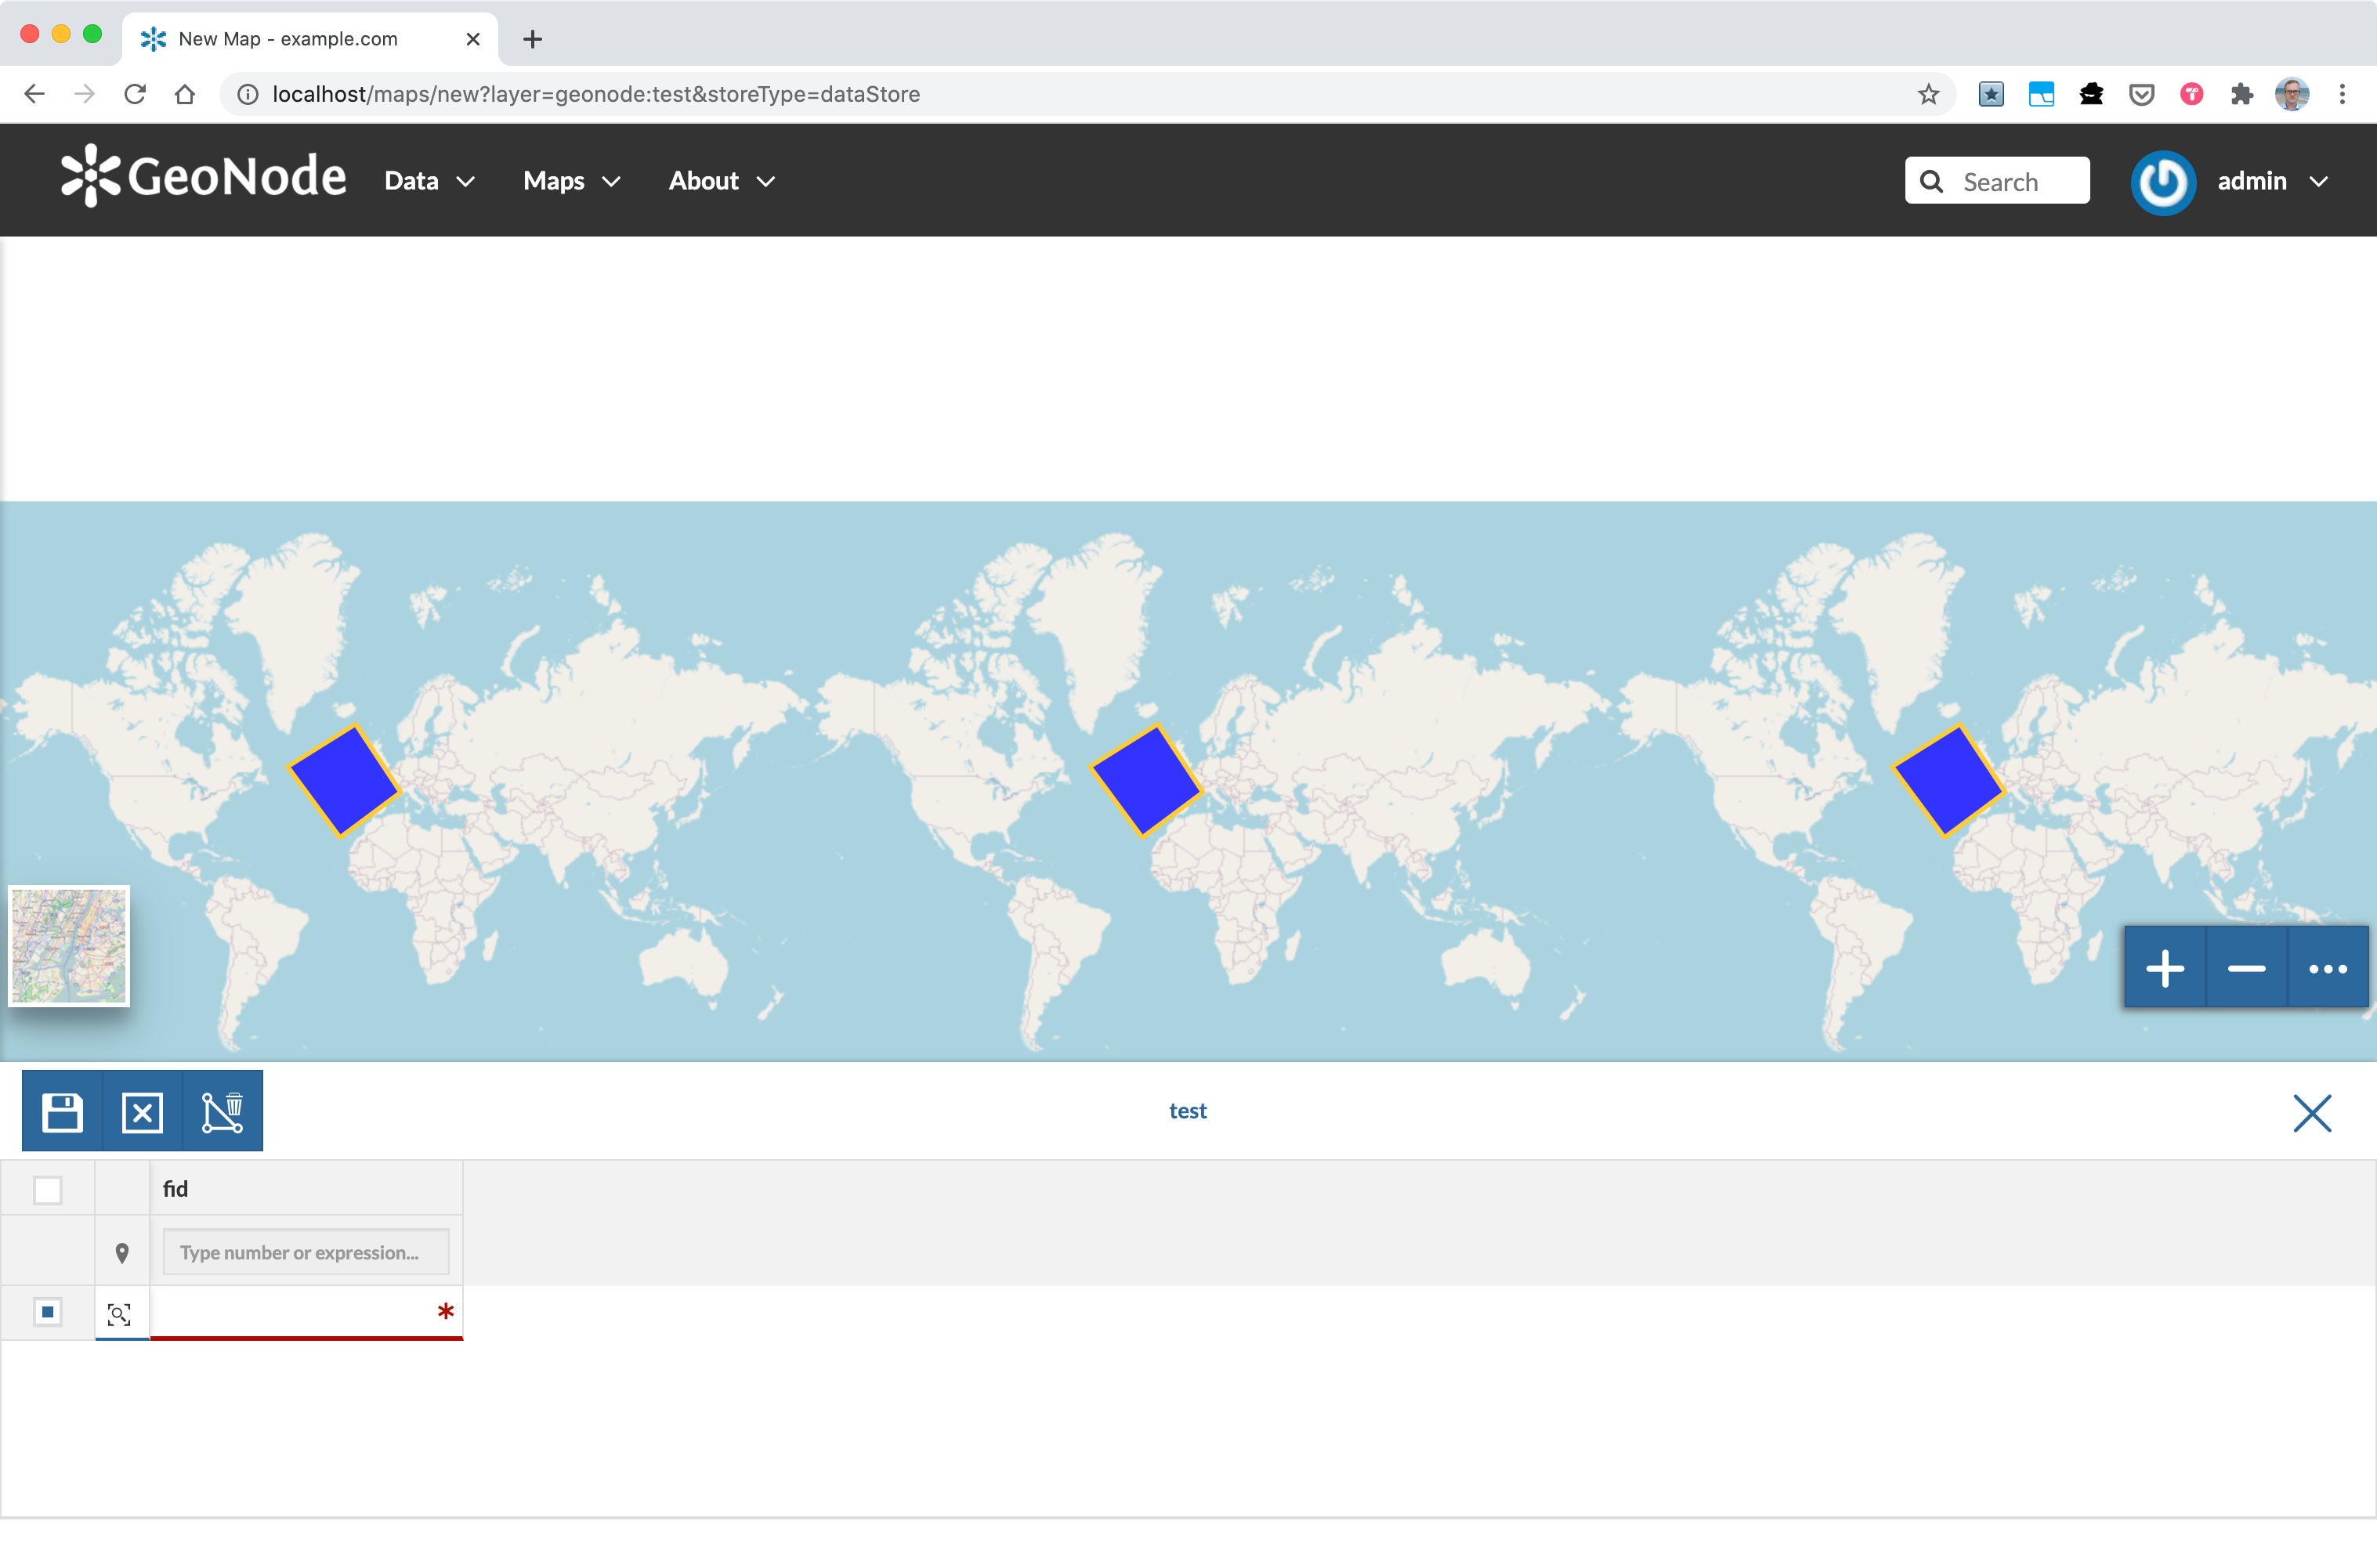Toggle the feature row selection checkbox

(47, 1311)
